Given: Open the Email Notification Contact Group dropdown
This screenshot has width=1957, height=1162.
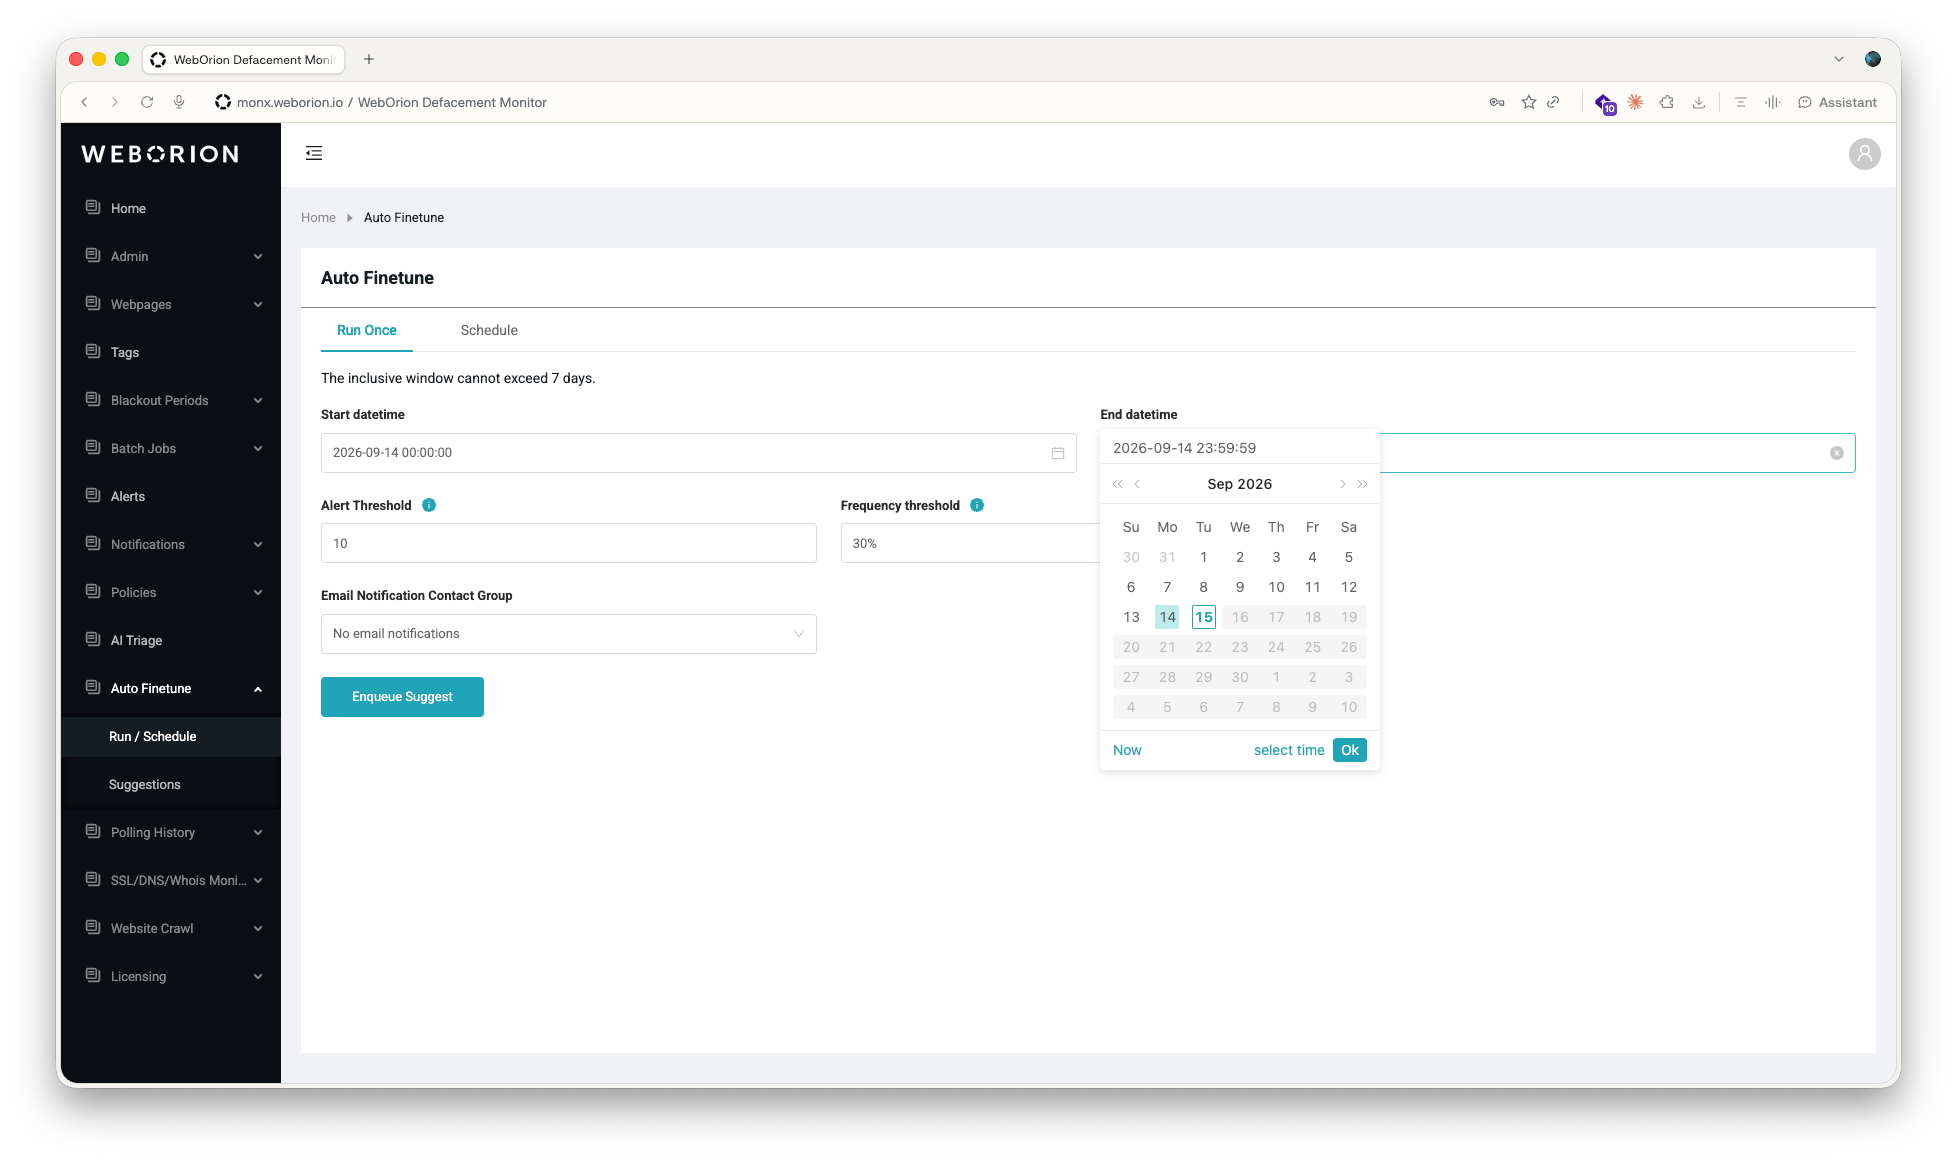Looking at the screenshot, I should [x=568, y=634].
